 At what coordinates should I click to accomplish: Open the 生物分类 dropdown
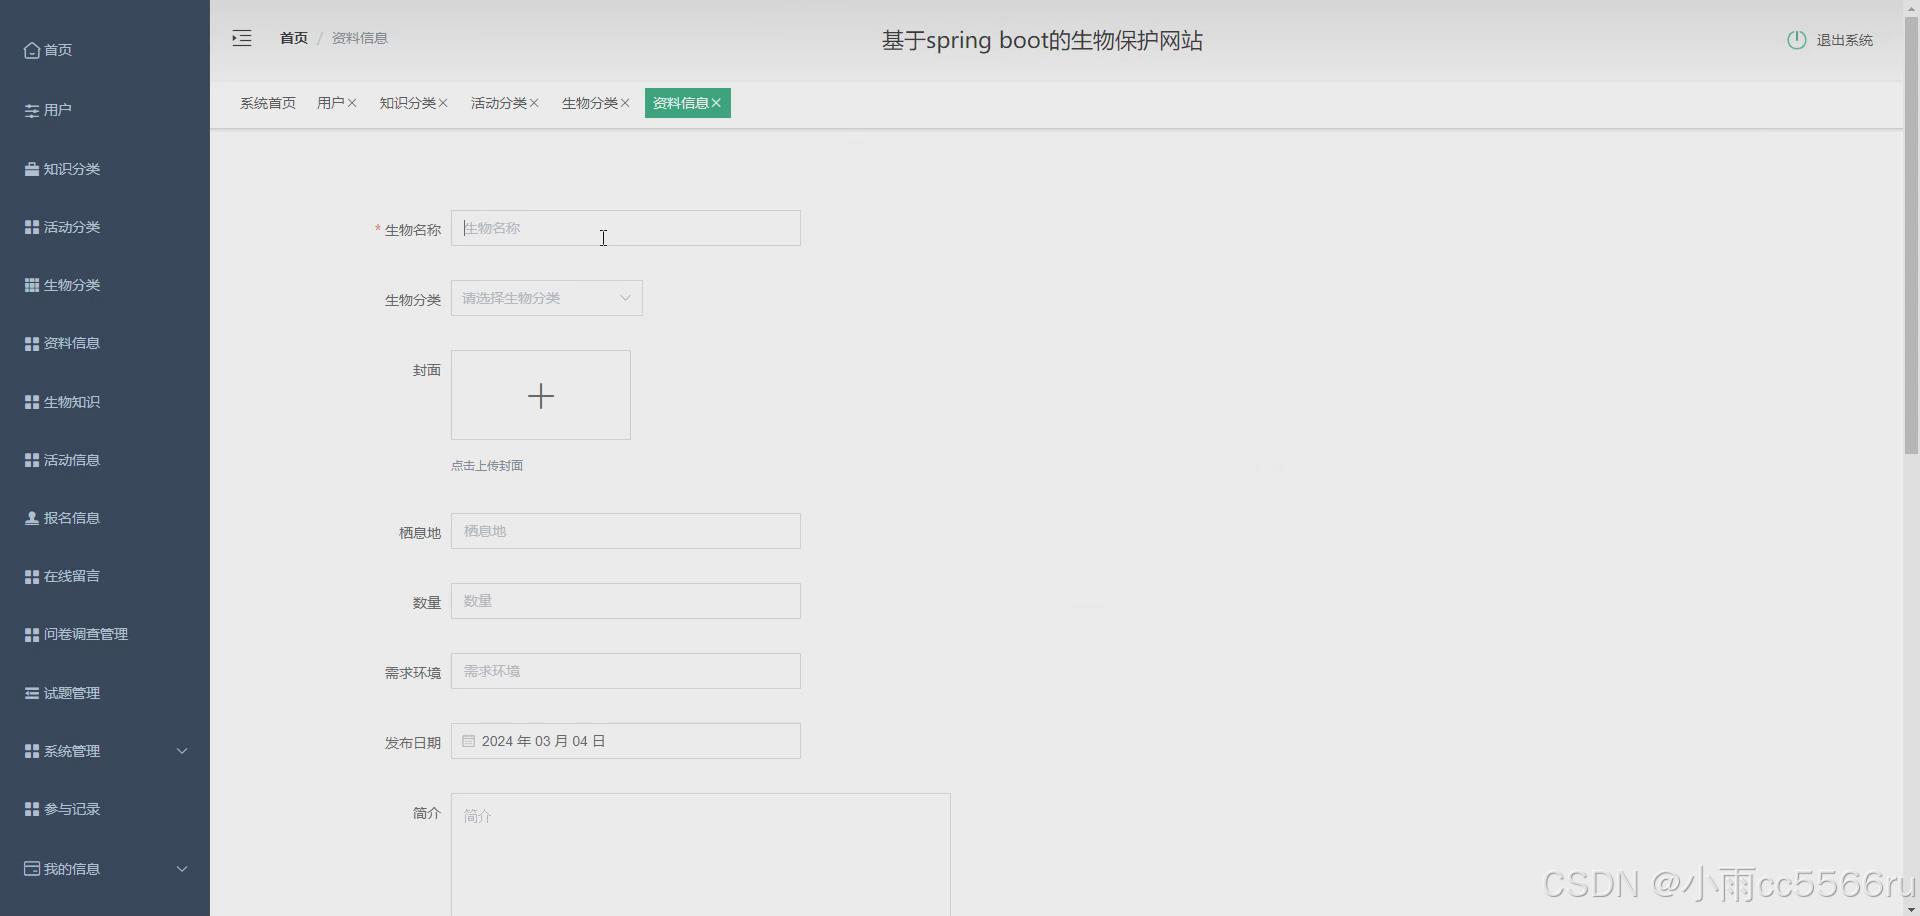(547, 298)
